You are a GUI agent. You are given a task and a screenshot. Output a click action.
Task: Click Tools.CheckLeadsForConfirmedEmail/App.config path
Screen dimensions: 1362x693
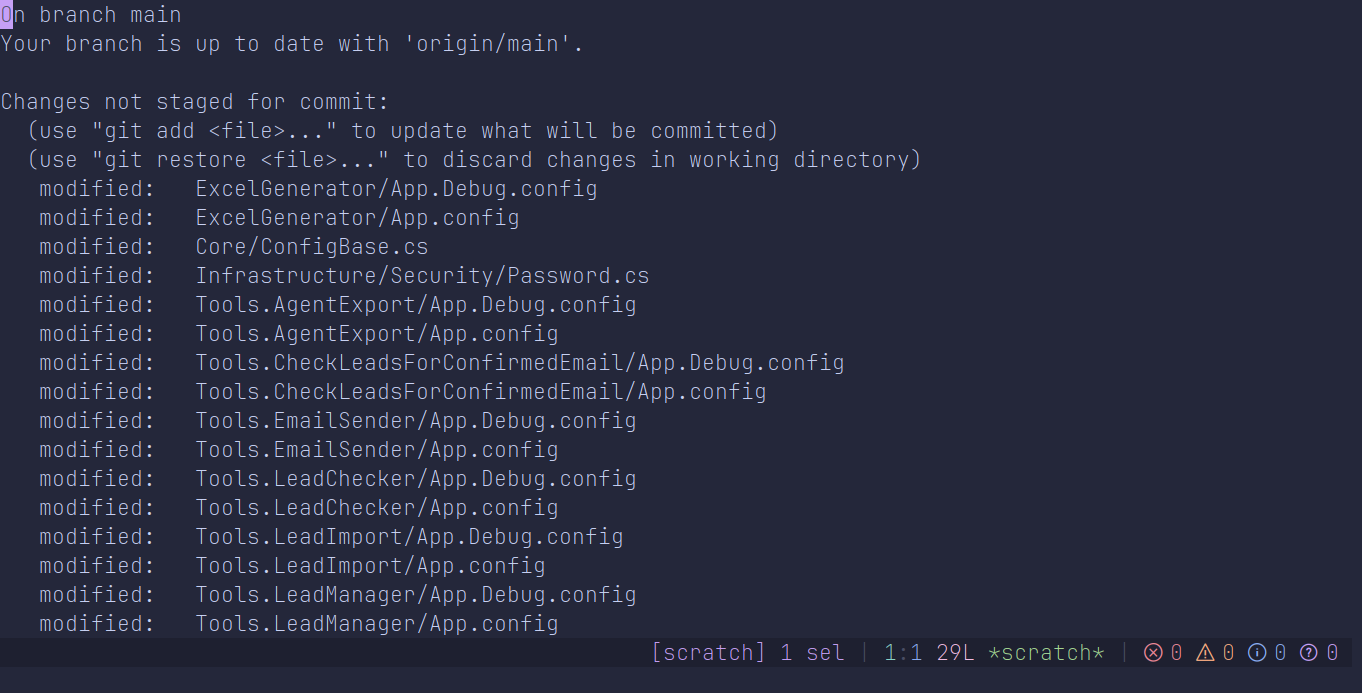[x=481, y=392]
